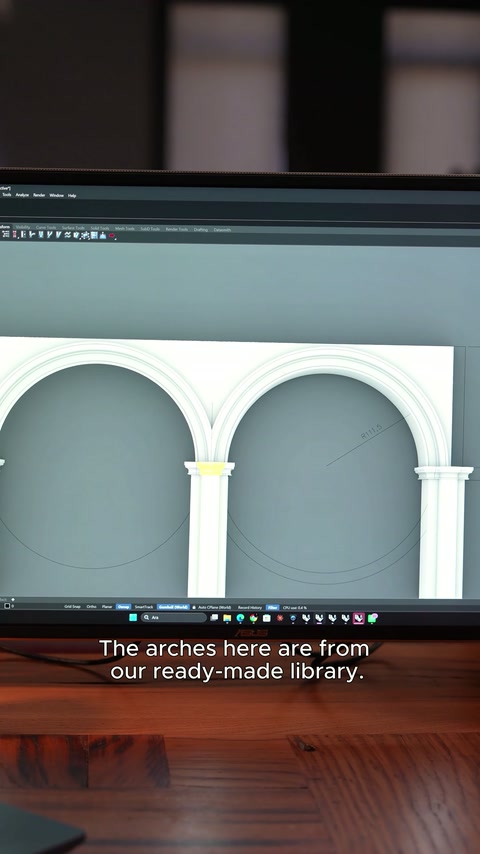Toggle the selection Filter button
This screenshot has width=480, height=854.
[272, 607]
